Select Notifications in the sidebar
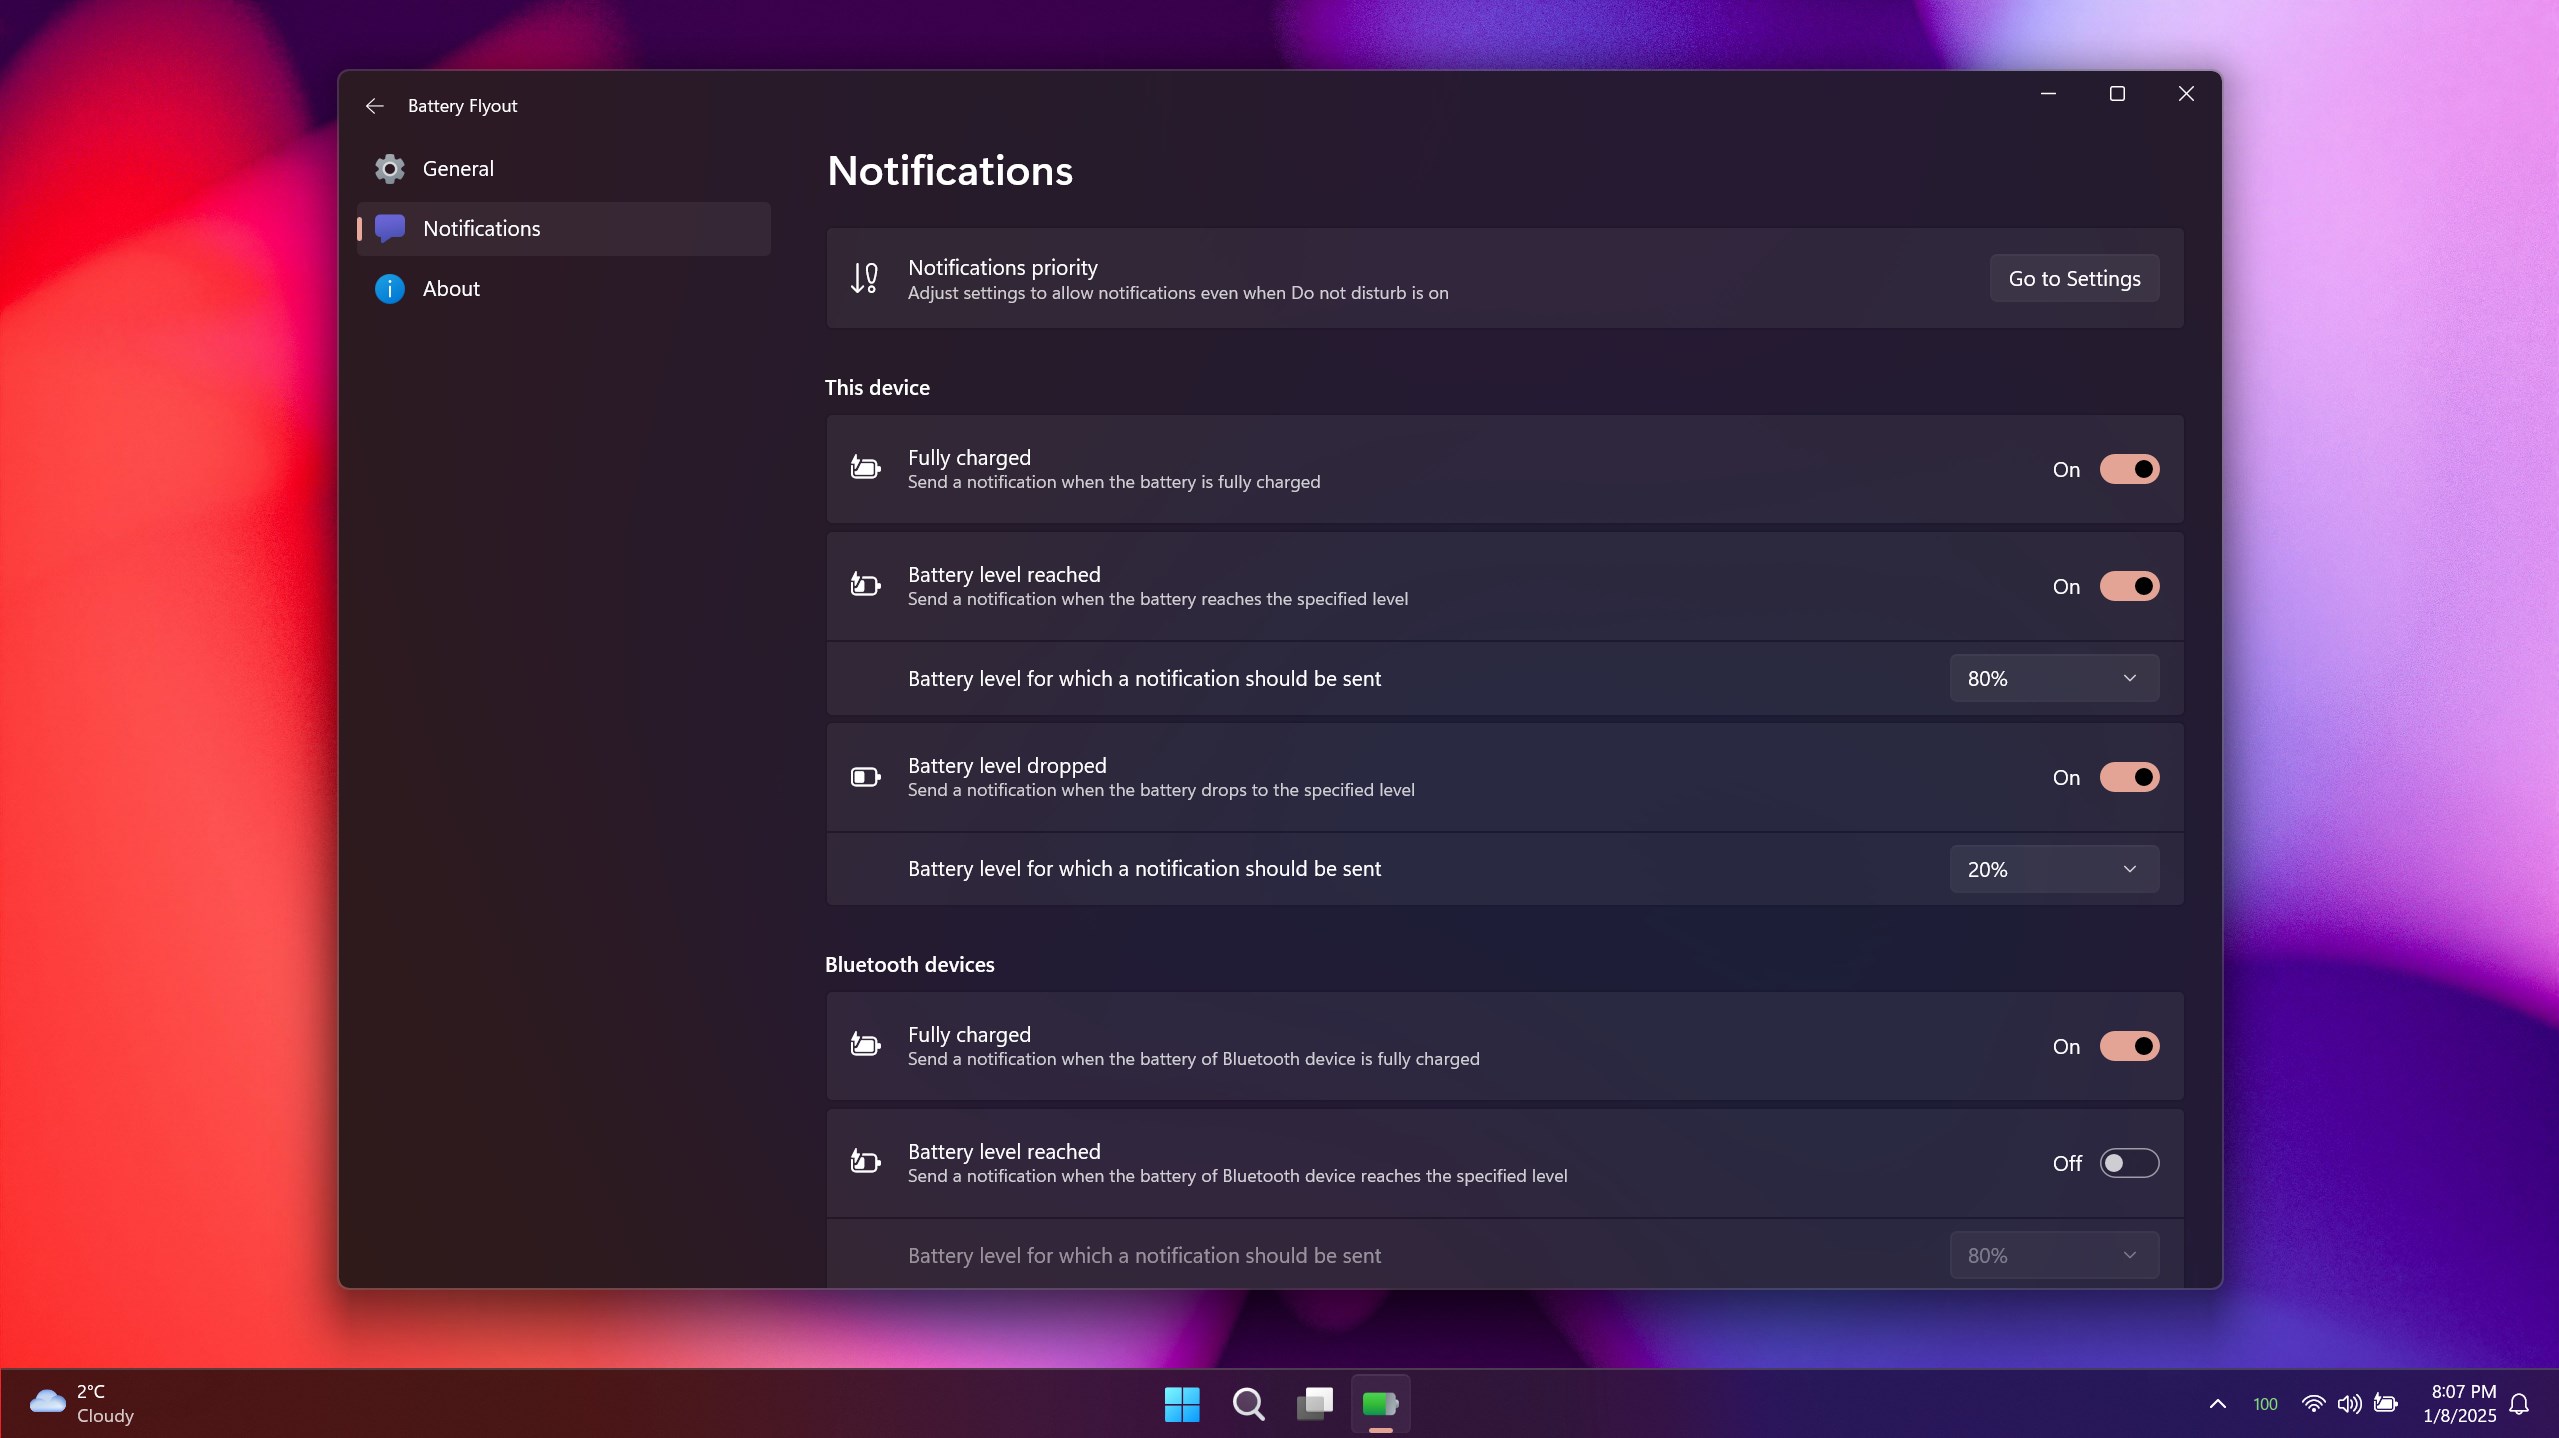The height and width of the screenshot is (1438, 2559). tap(481, 229)
